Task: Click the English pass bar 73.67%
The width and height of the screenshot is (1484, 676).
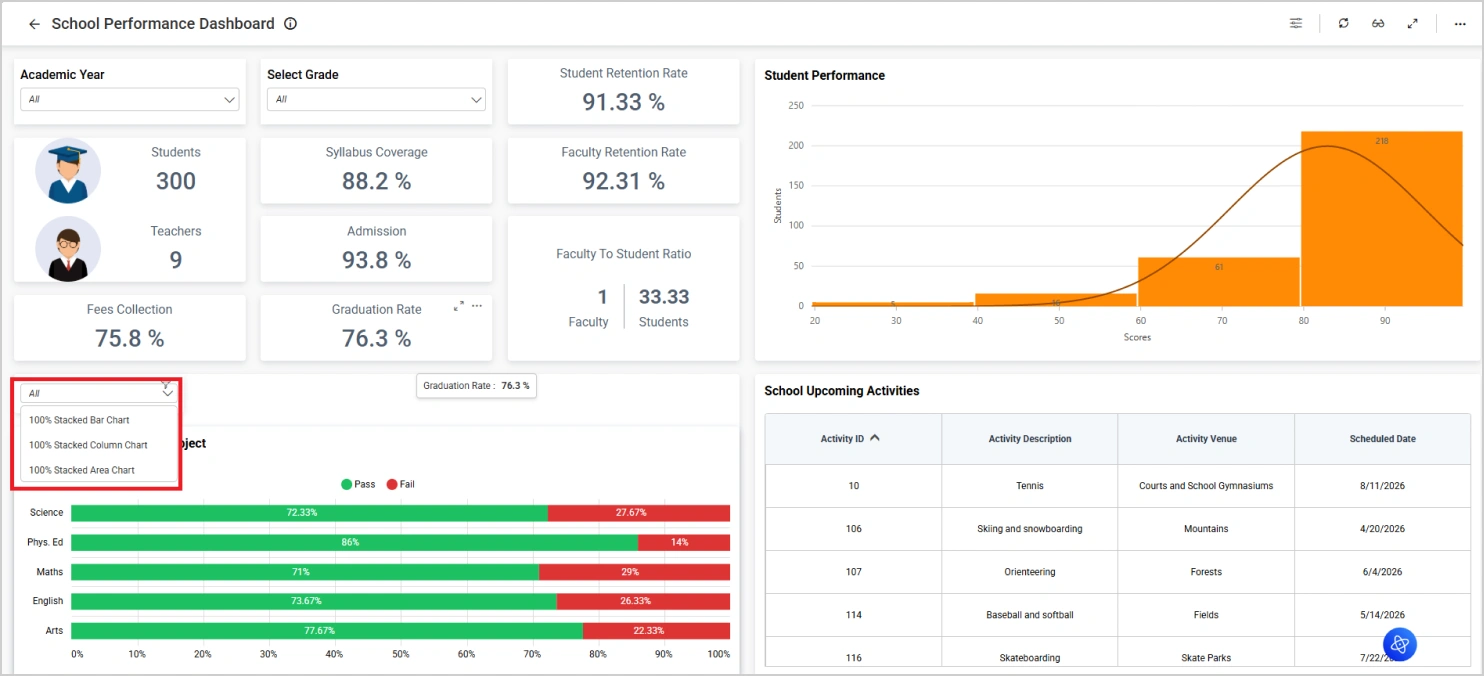Action: (314, 601)
